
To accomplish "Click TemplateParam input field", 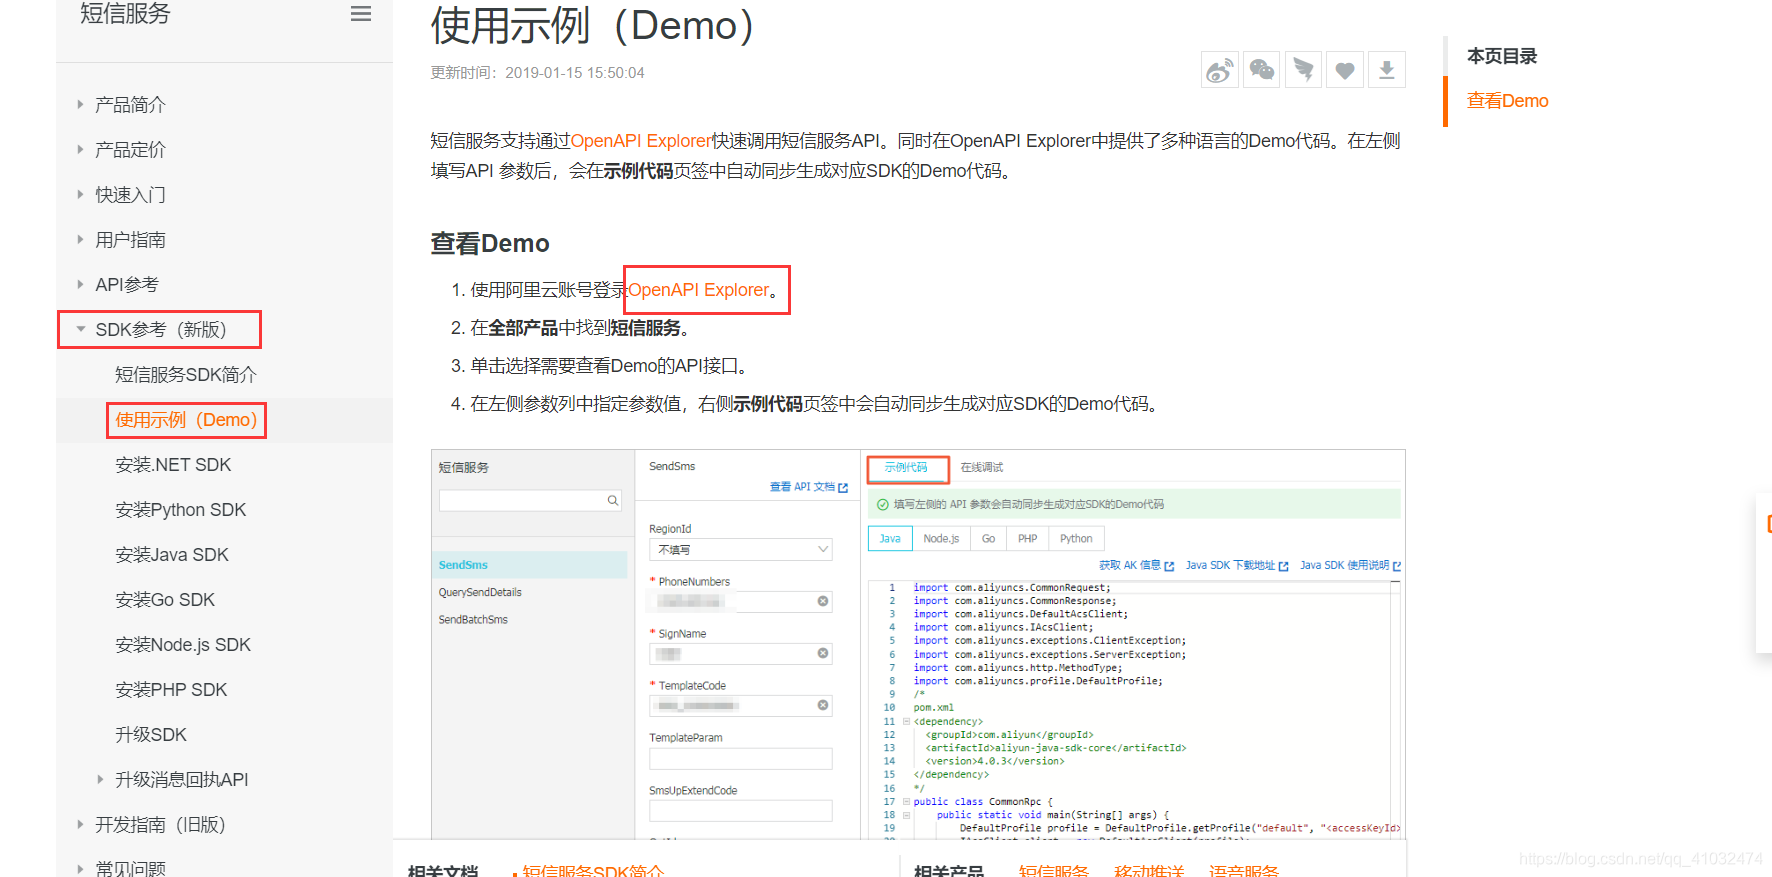I will point(741,758).
